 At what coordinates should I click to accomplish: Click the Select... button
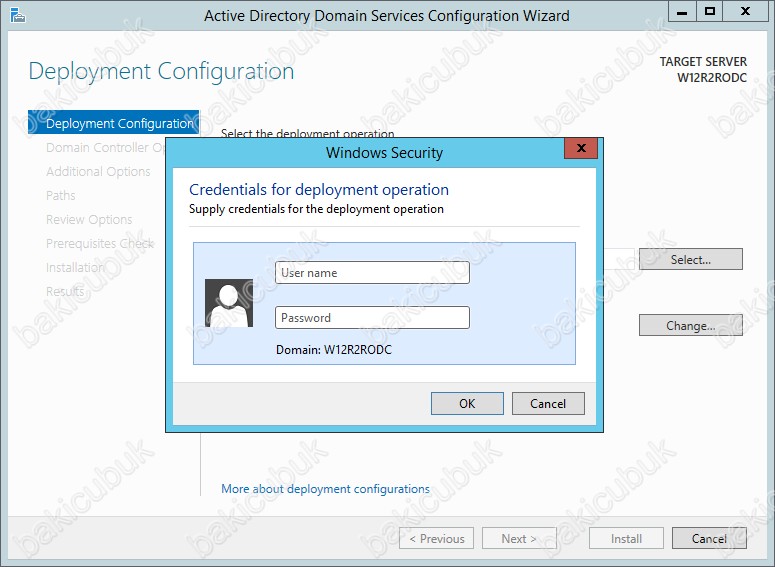coord(690,259)
